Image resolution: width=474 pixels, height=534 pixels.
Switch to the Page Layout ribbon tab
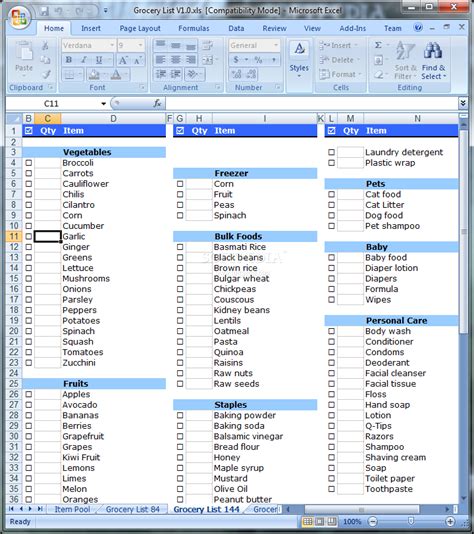pos(140,28)
